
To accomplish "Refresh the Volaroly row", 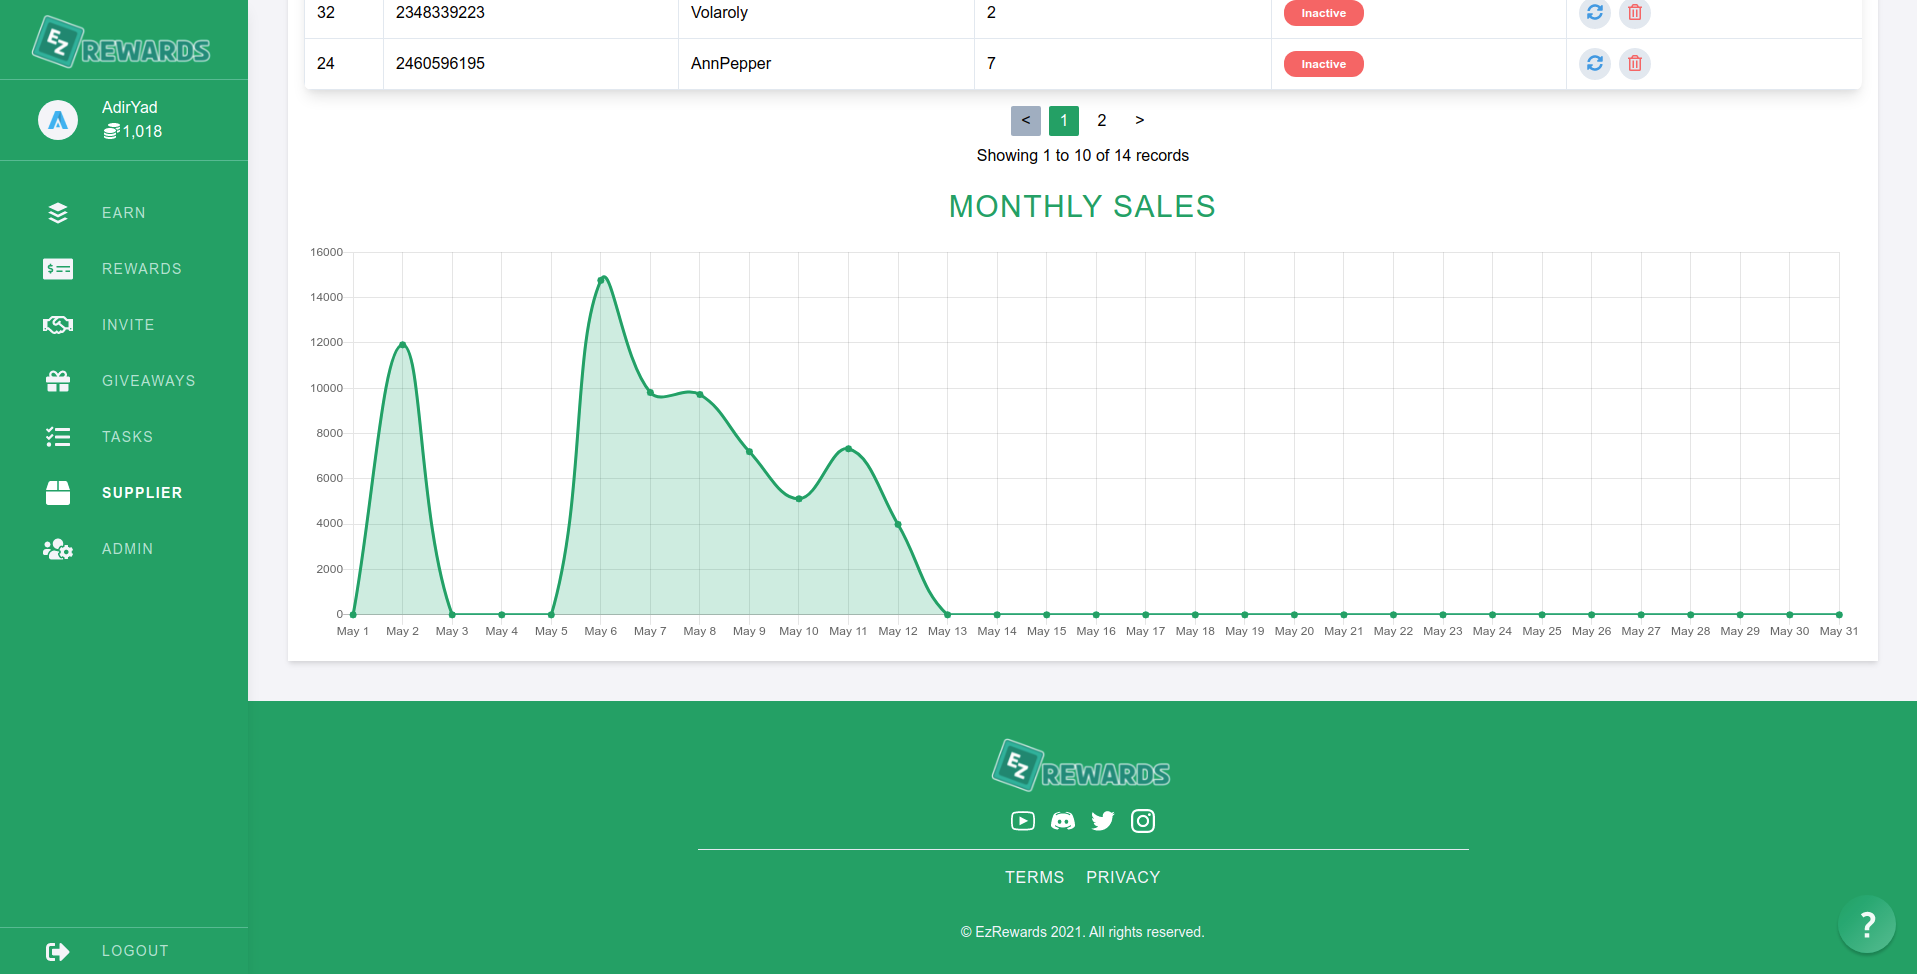I will click(x=1595, y=13).
